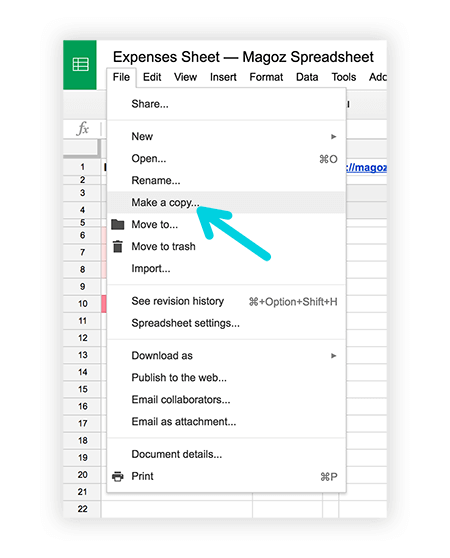Choose Publish to the web...

point(226,378)
